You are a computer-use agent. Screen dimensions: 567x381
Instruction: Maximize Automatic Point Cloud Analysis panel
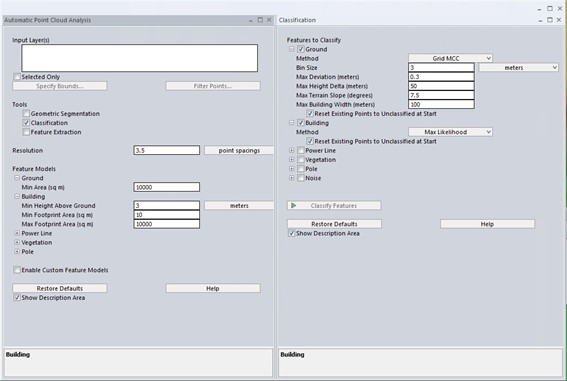coord(260,20)
